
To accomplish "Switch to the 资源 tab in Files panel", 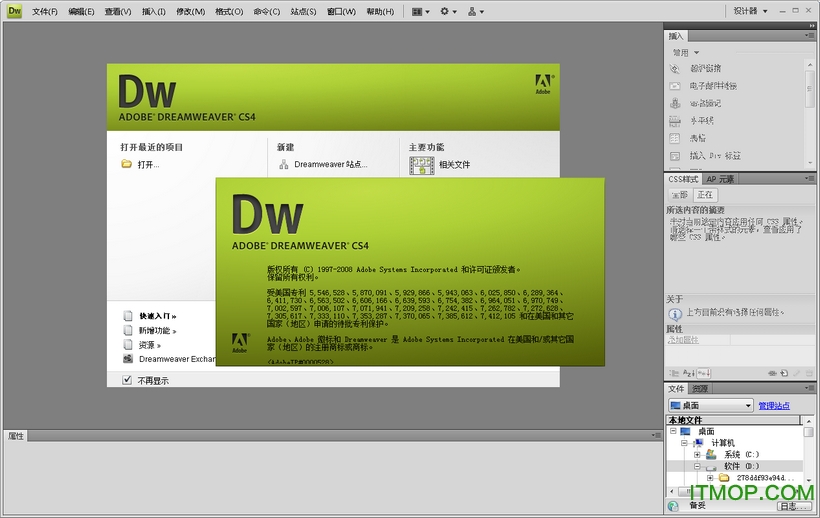I will [x=700, y=388].
